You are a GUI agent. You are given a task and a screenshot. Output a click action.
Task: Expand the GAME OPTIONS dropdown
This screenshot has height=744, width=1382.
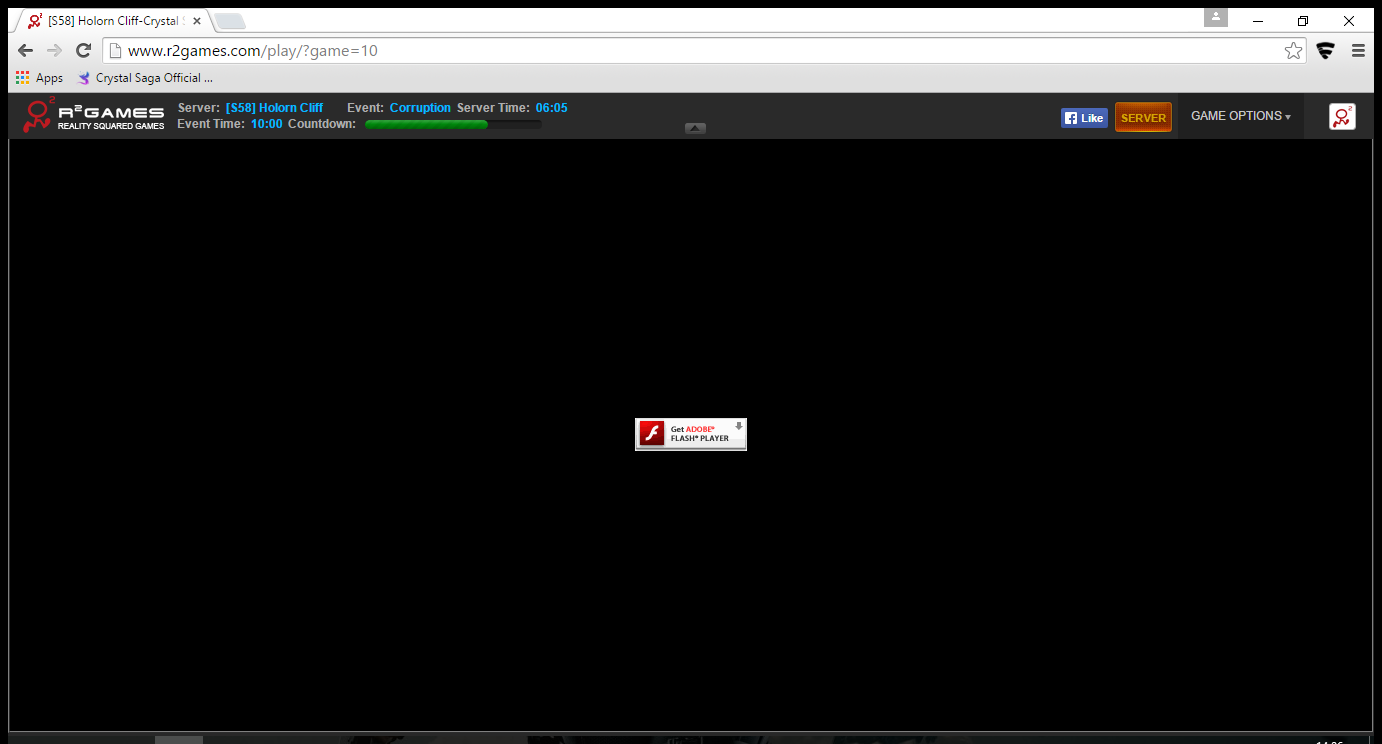coord(1240,117)
